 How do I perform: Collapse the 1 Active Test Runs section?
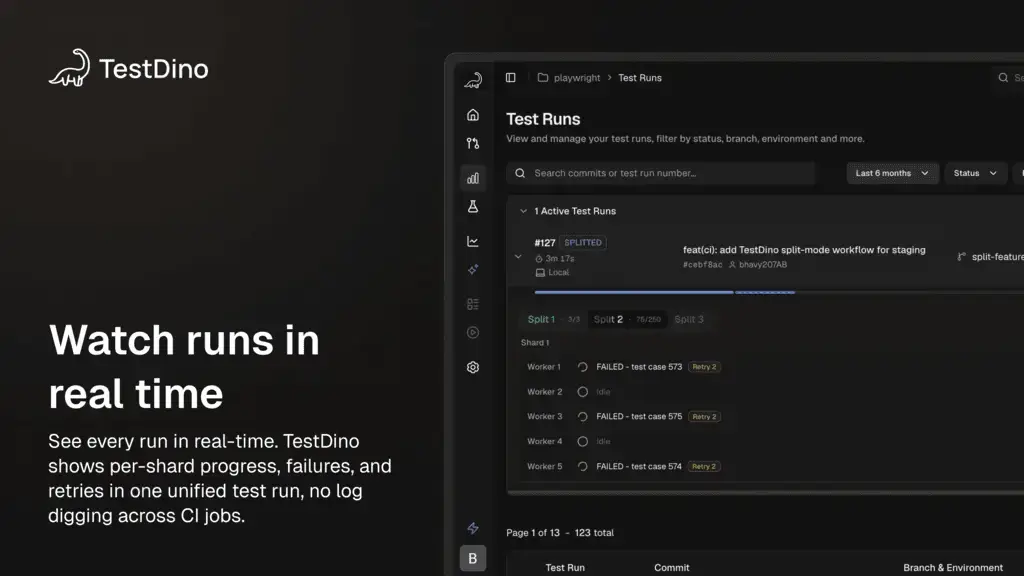523,211
